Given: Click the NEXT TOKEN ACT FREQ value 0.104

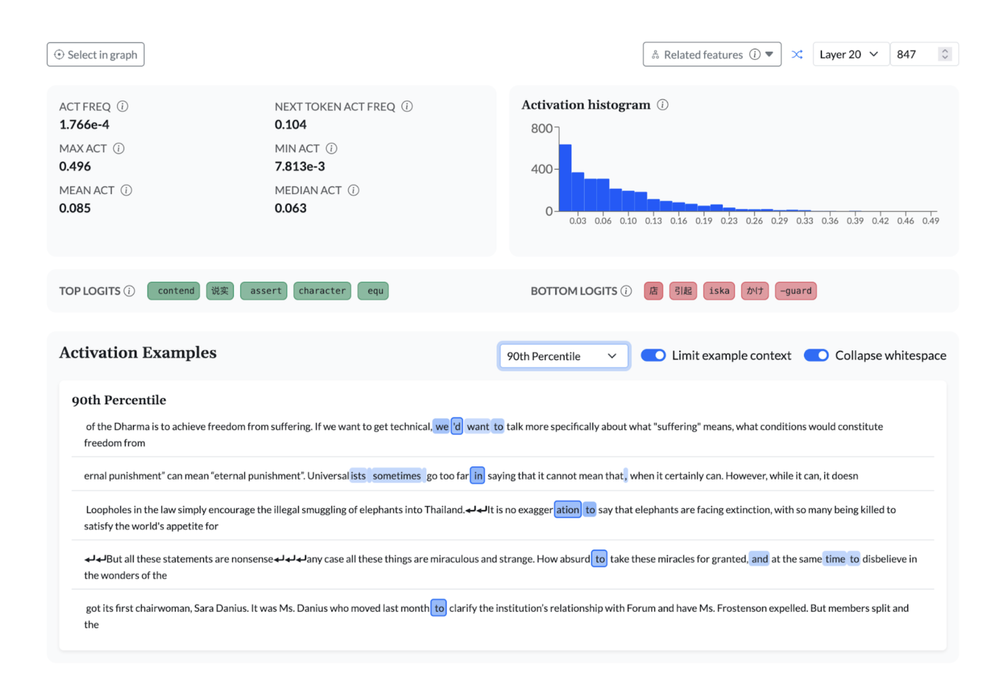Looking at the screenshot, I should click(x=291, y=124).
